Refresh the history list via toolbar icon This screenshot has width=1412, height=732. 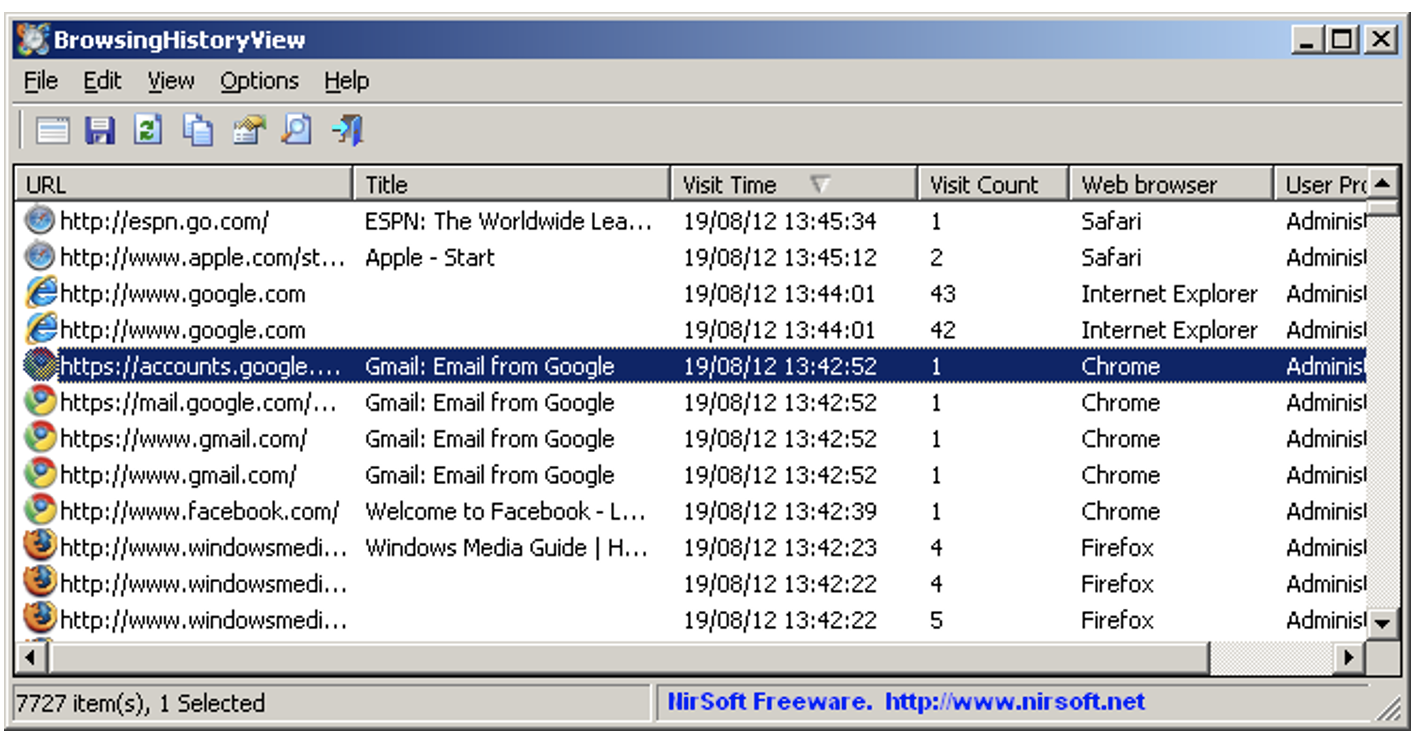pyautogui.click(x=149, y=130)
